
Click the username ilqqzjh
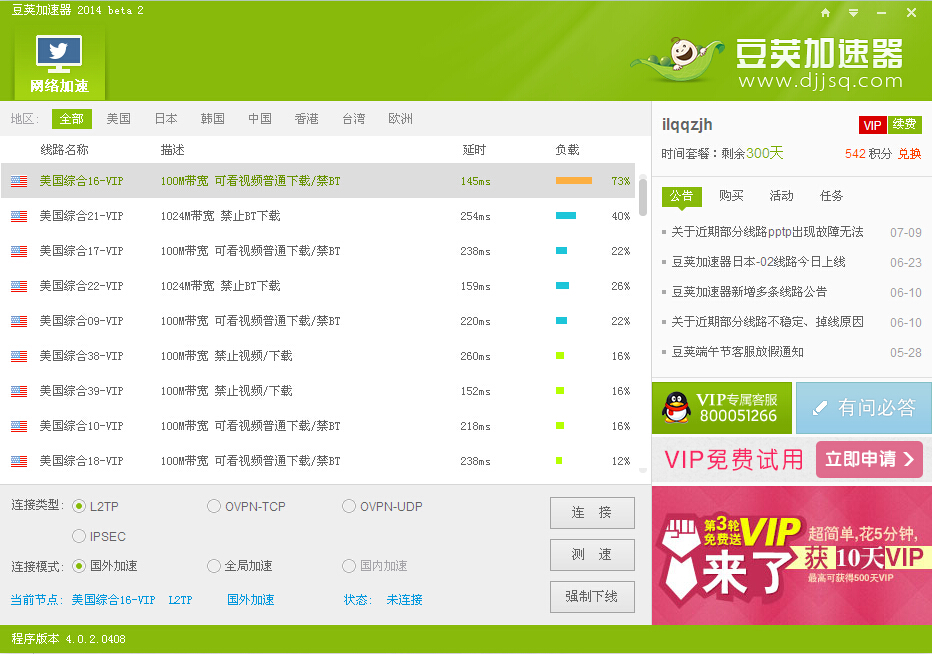[x=687, y=125]
